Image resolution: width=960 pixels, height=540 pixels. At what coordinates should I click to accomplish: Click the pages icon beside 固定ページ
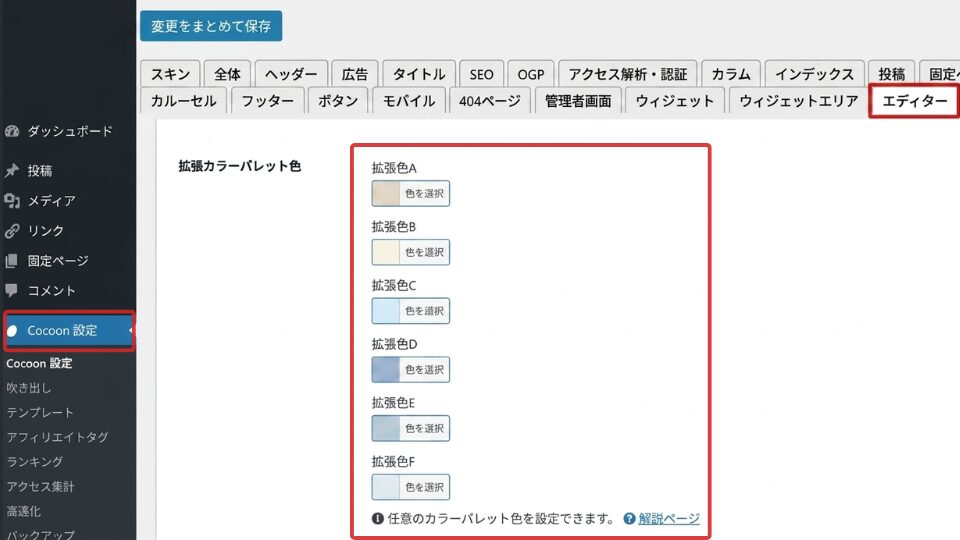(12, 261)
